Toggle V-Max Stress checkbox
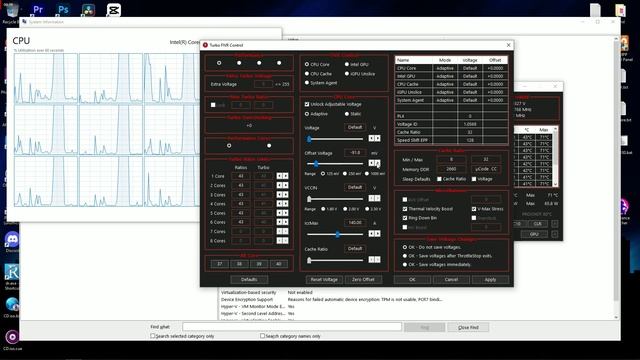640x360 pixels. coord(474,209)
